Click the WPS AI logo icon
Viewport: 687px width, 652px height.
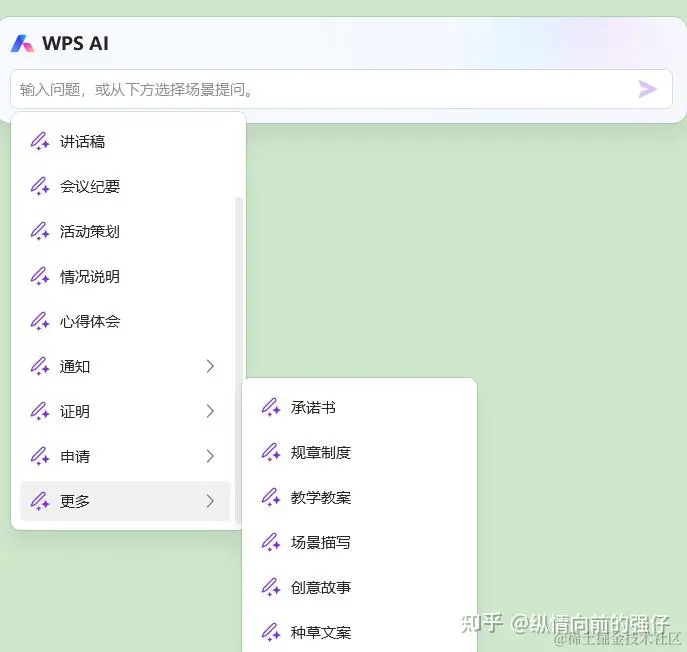click(x=22, y=43)
